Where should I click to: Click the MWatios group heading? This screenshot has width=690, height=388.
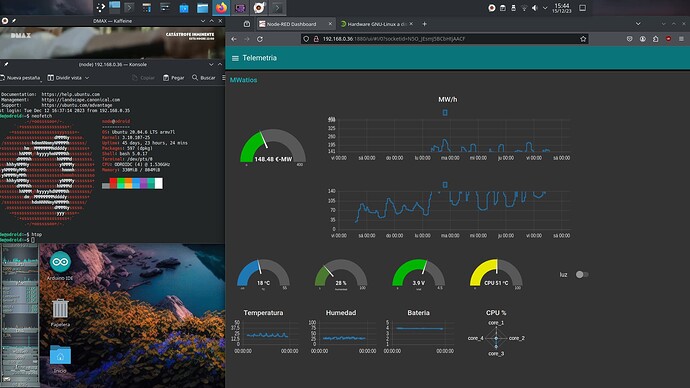click(x=243, y=80)
